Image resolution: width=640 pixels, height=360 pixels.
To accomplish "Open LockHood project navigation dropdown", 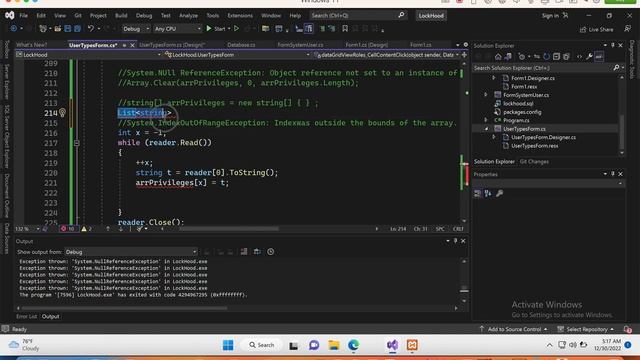I will [x=88, y=55].
